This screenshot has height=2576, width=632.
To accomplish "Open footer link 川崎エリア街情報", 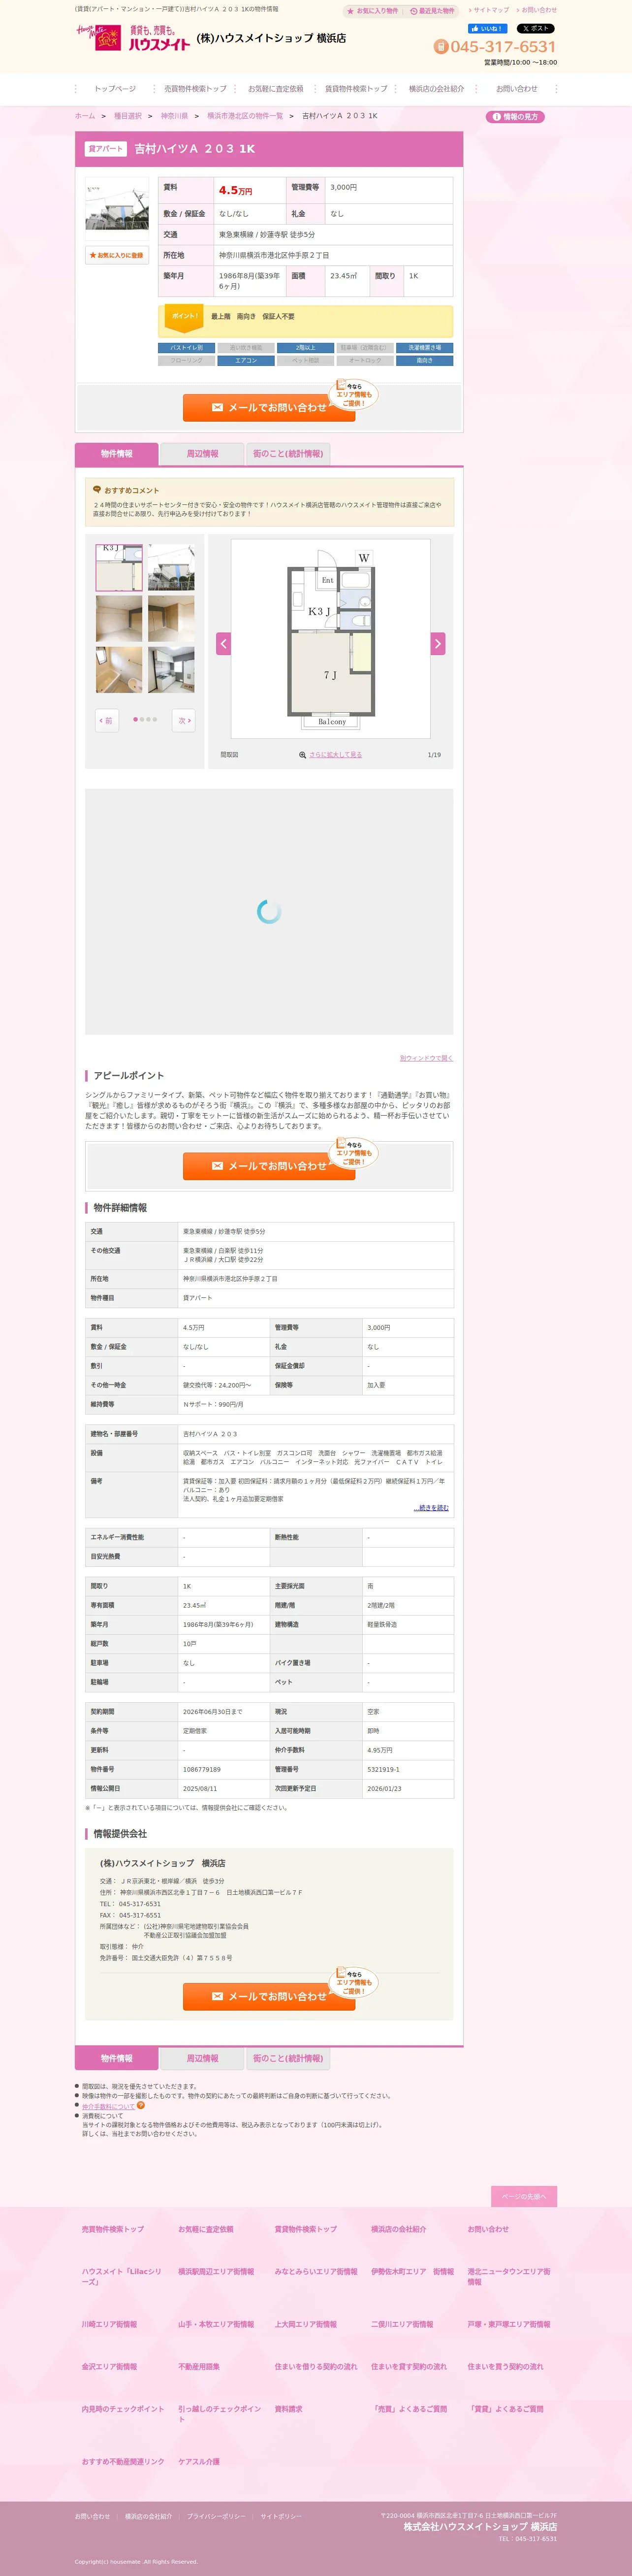I will tap(109, 2324).
